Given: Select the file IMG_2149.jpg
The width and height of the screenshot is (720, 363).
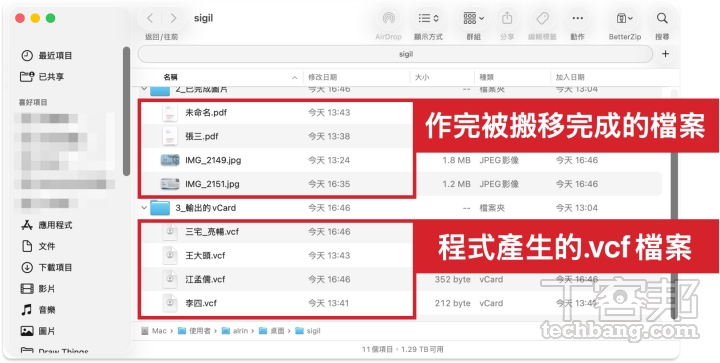Looking at the screenshot, I should point(213,160).
